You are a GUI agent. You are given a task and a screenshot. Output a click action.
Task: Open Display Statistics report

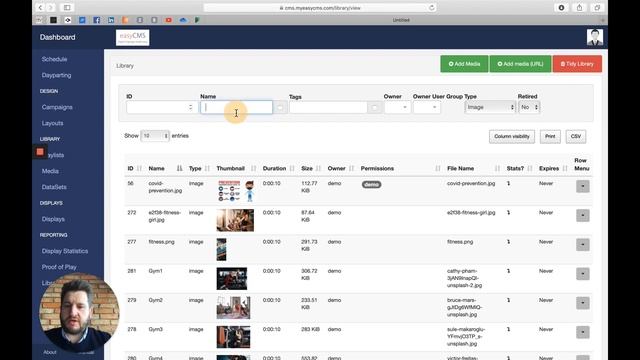pos(65,251)
